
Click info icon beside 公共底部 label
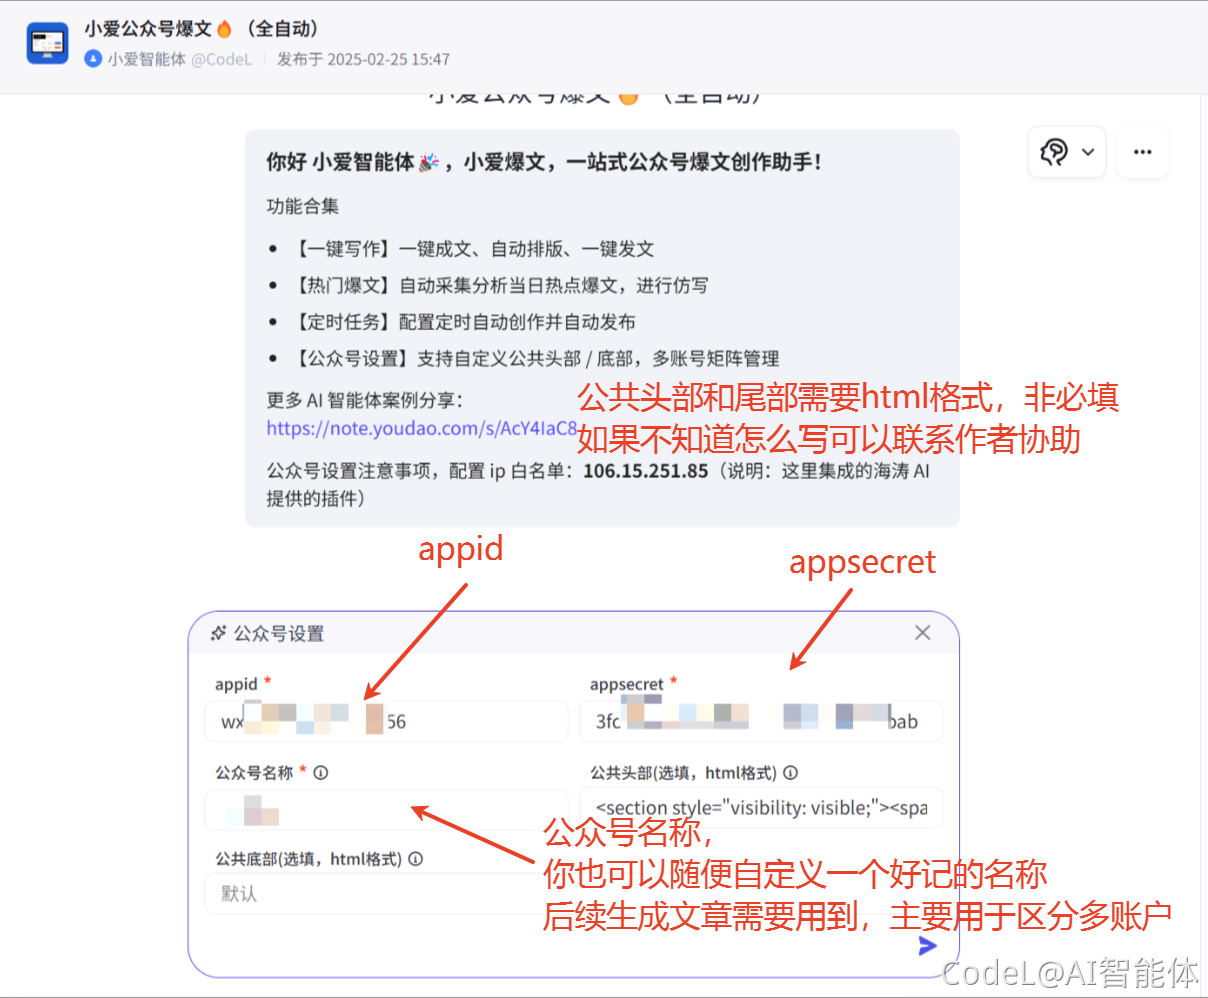pyautogui.click(x=415, y=859)
